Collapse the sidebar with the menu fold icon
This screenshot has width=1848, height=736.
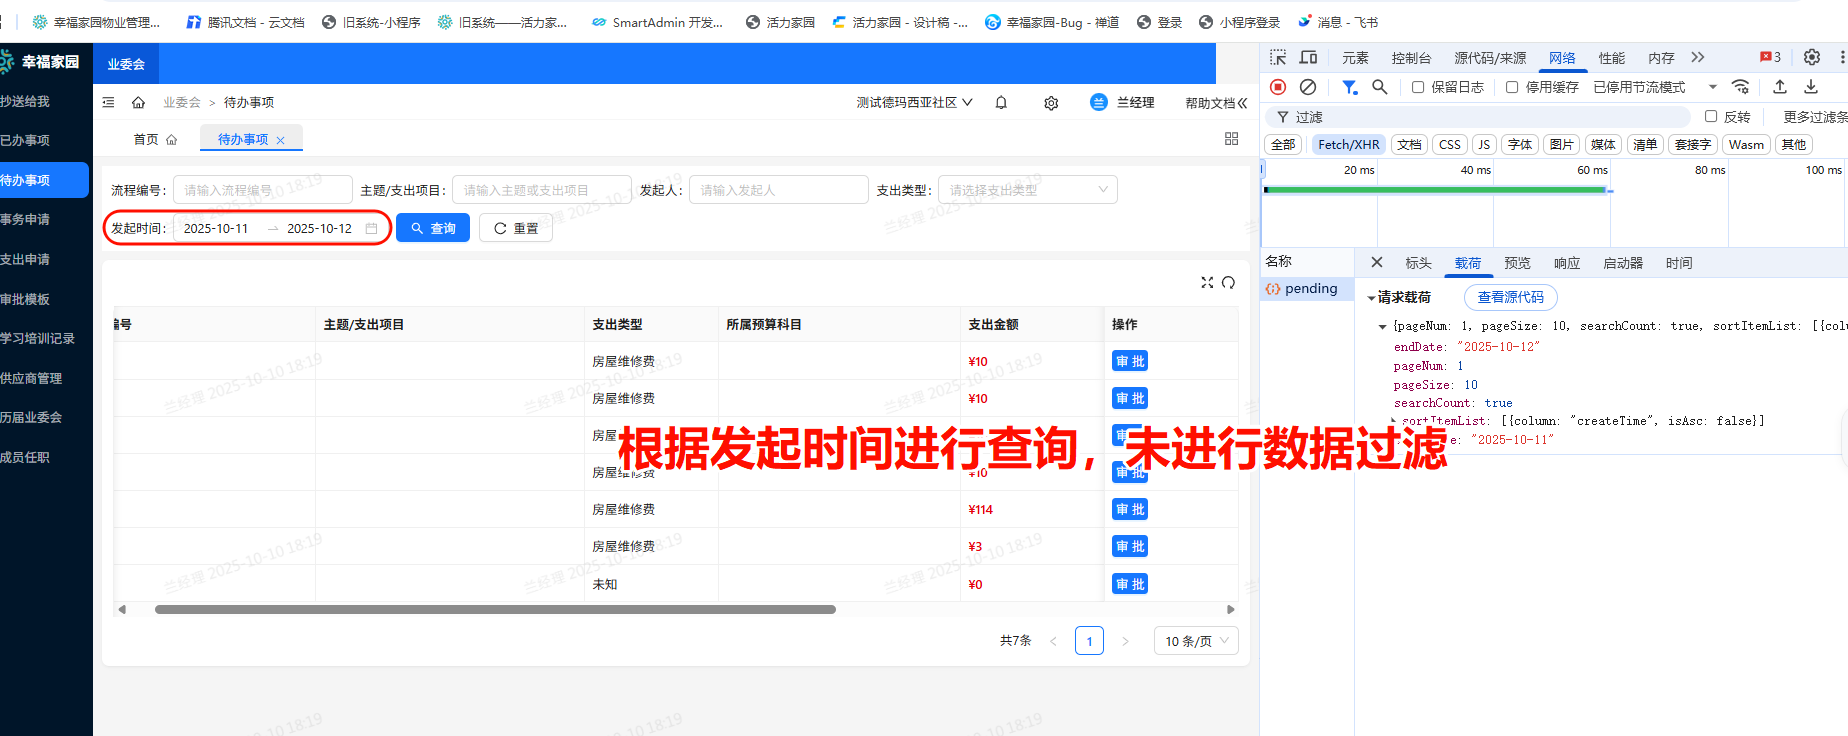tap(109, 102)
